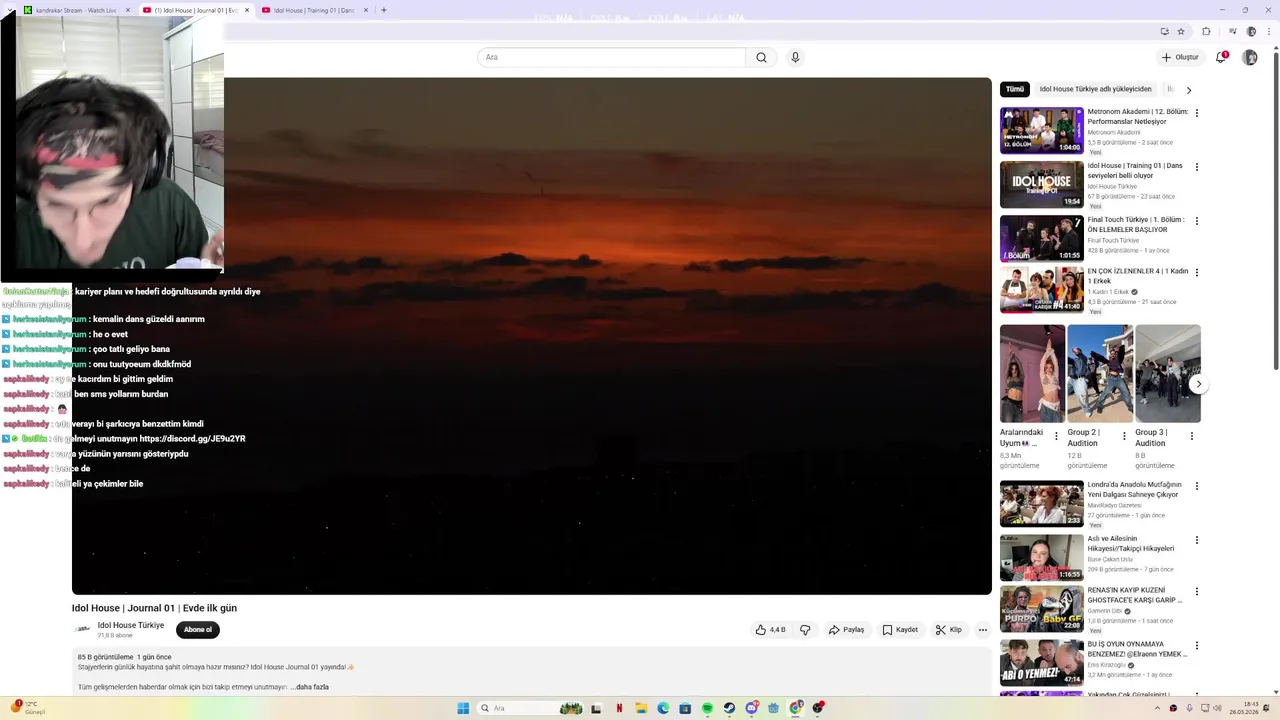Open the Chrome media control icon
1280x720 pixels.
click(1233, 32)
